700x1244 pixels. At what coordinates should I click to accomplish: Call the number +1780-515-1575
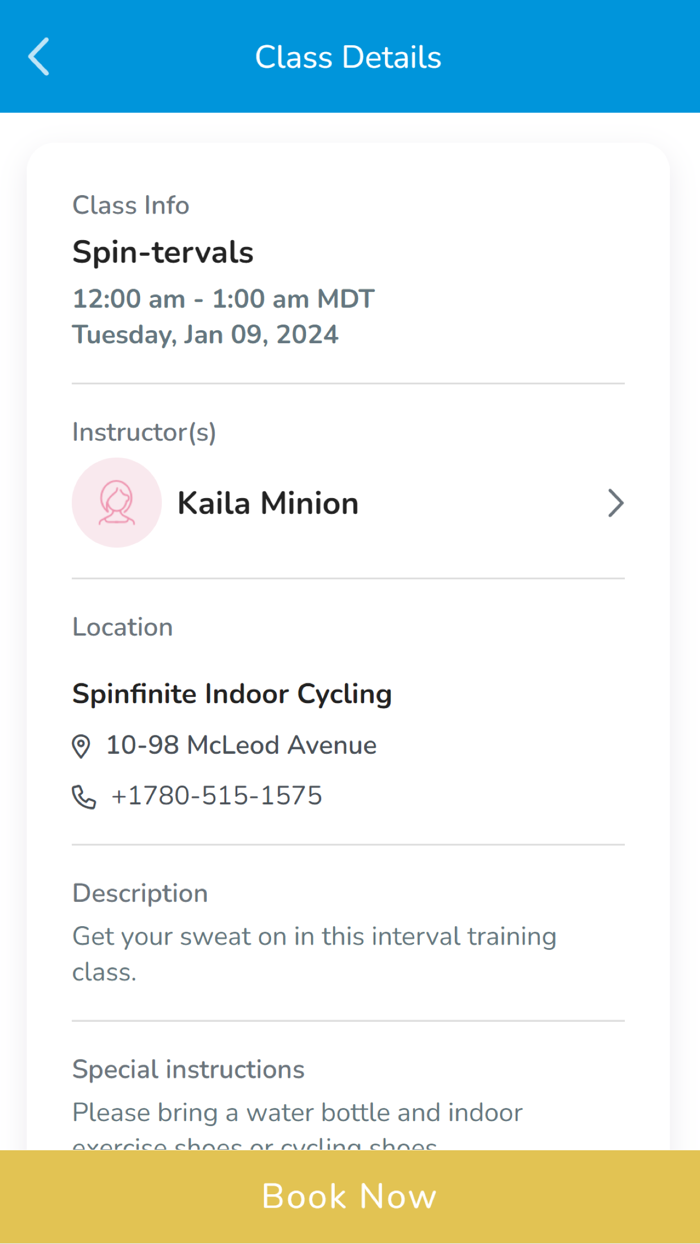click(x=217, y=796)
